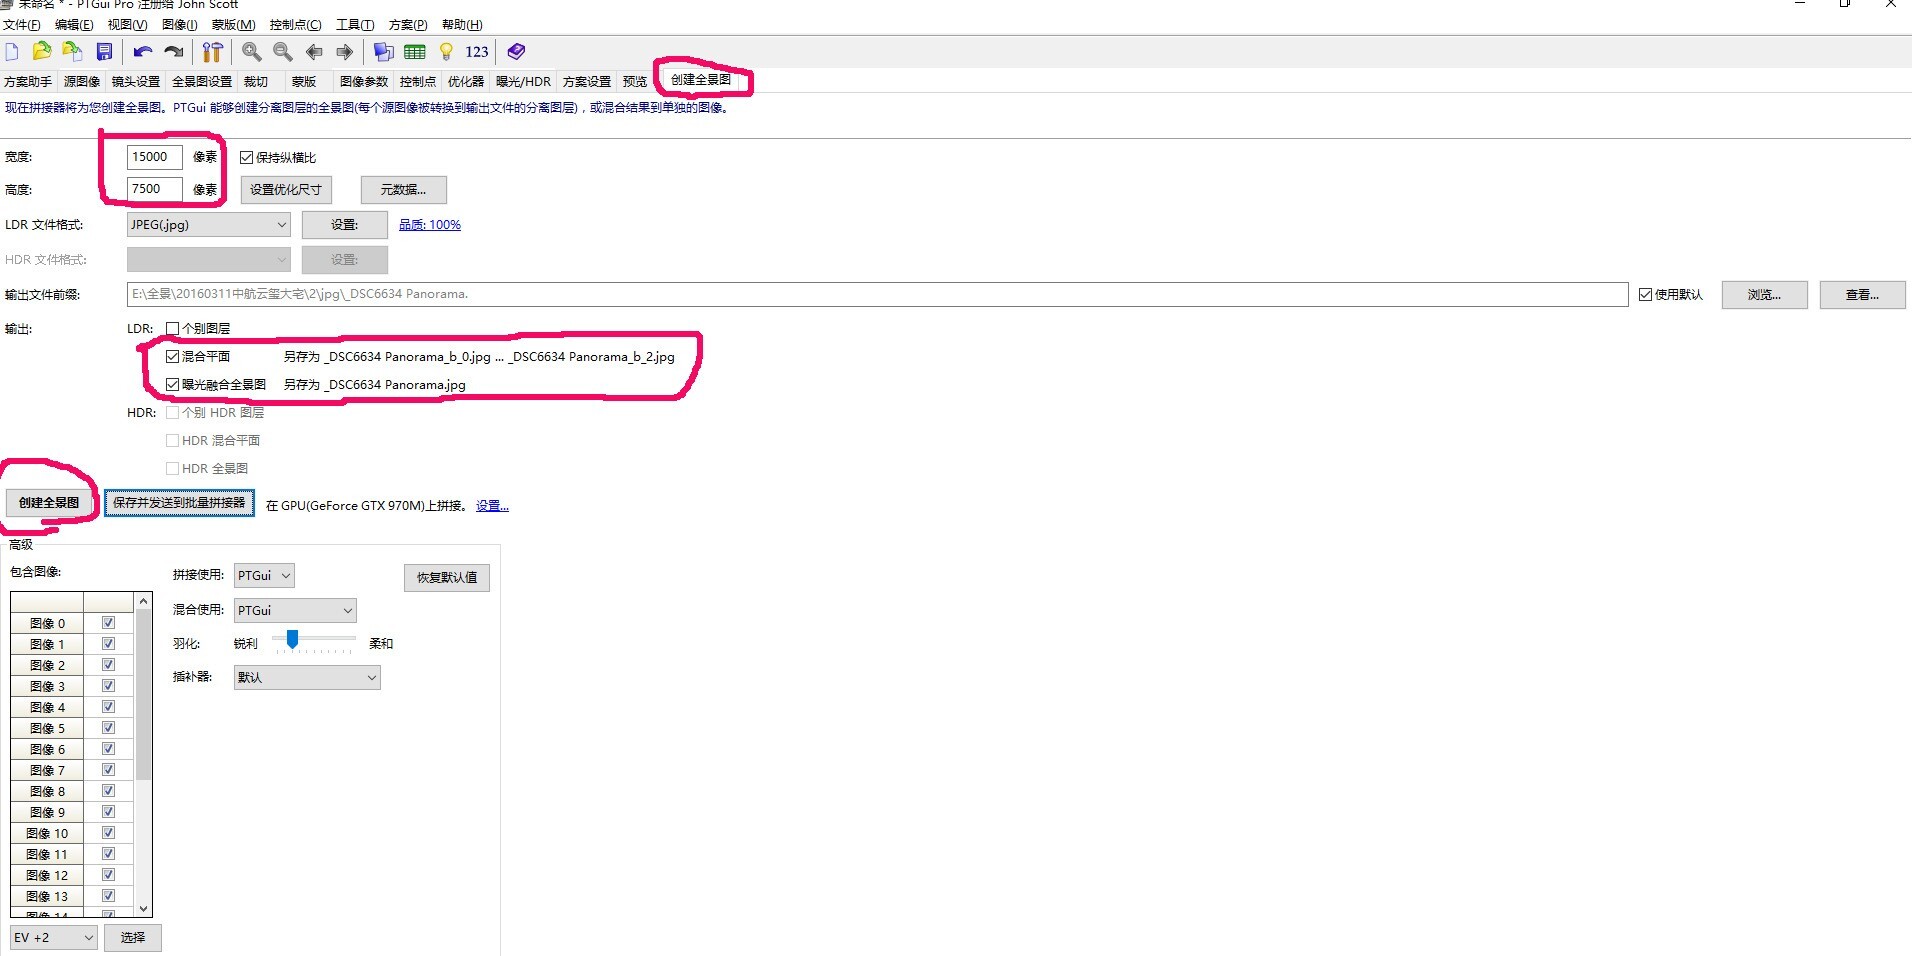Viewport: 1912px width, 956px height.
Task: Open the 蒙版(M) menu
Action: (233, 25)
